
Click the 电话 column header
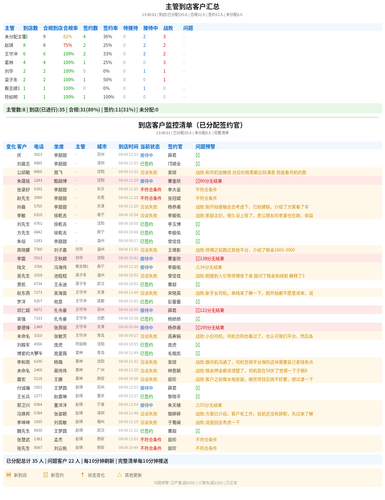[39, 147]
